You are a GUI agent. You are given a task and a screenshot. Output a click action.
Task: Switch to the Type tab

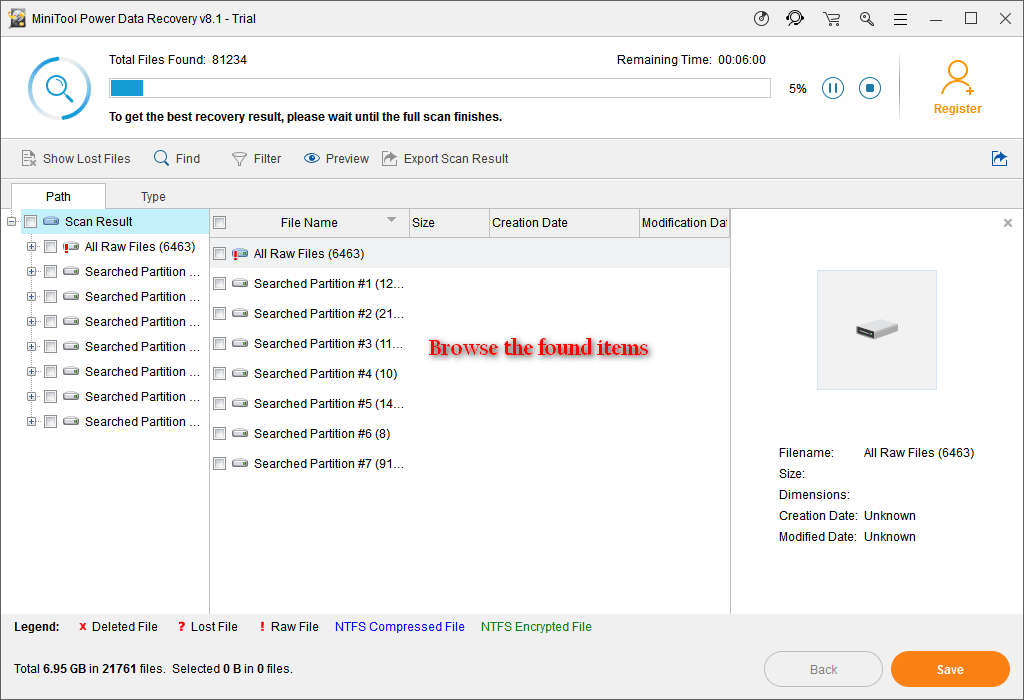point(153,197)
